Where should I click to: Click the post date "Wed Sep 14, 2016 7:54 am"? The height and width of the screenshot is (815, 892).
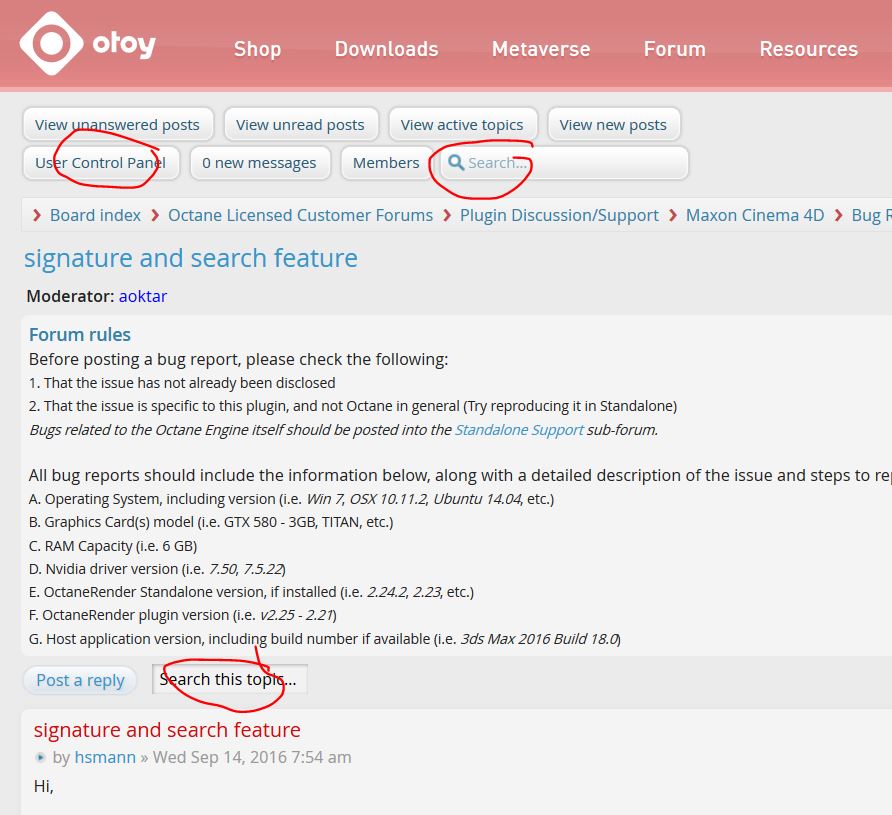point(252,757)
